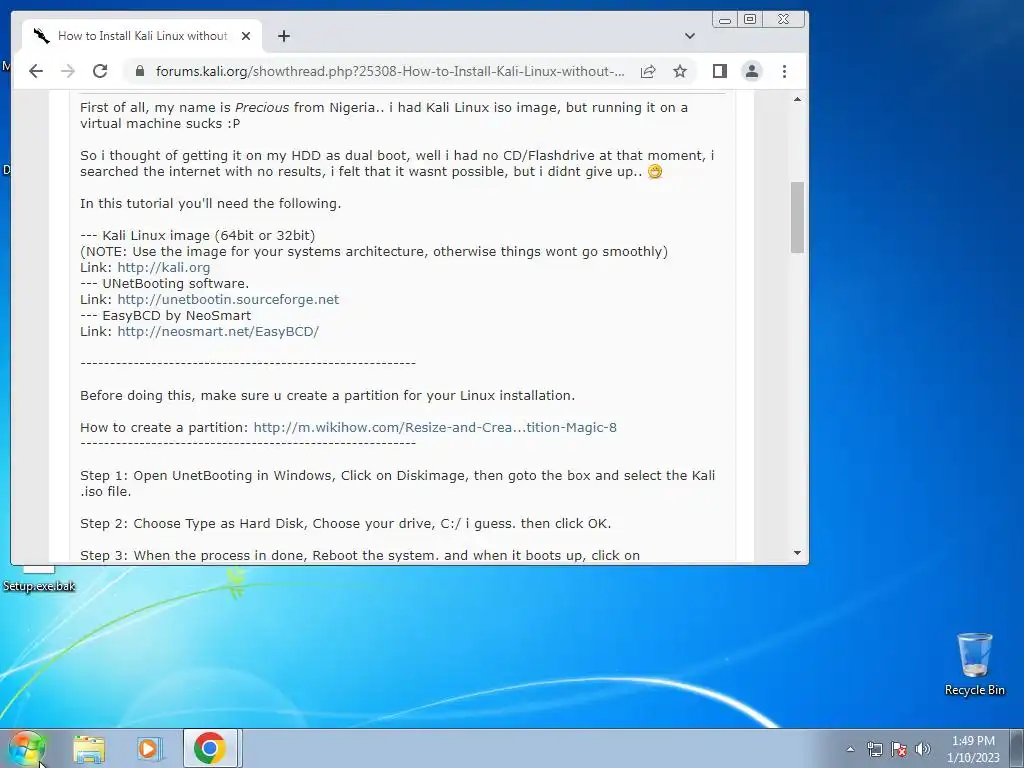Reload the Kali forum page
The height and width of the screenshot is (768, 1024).
(100, 71)
